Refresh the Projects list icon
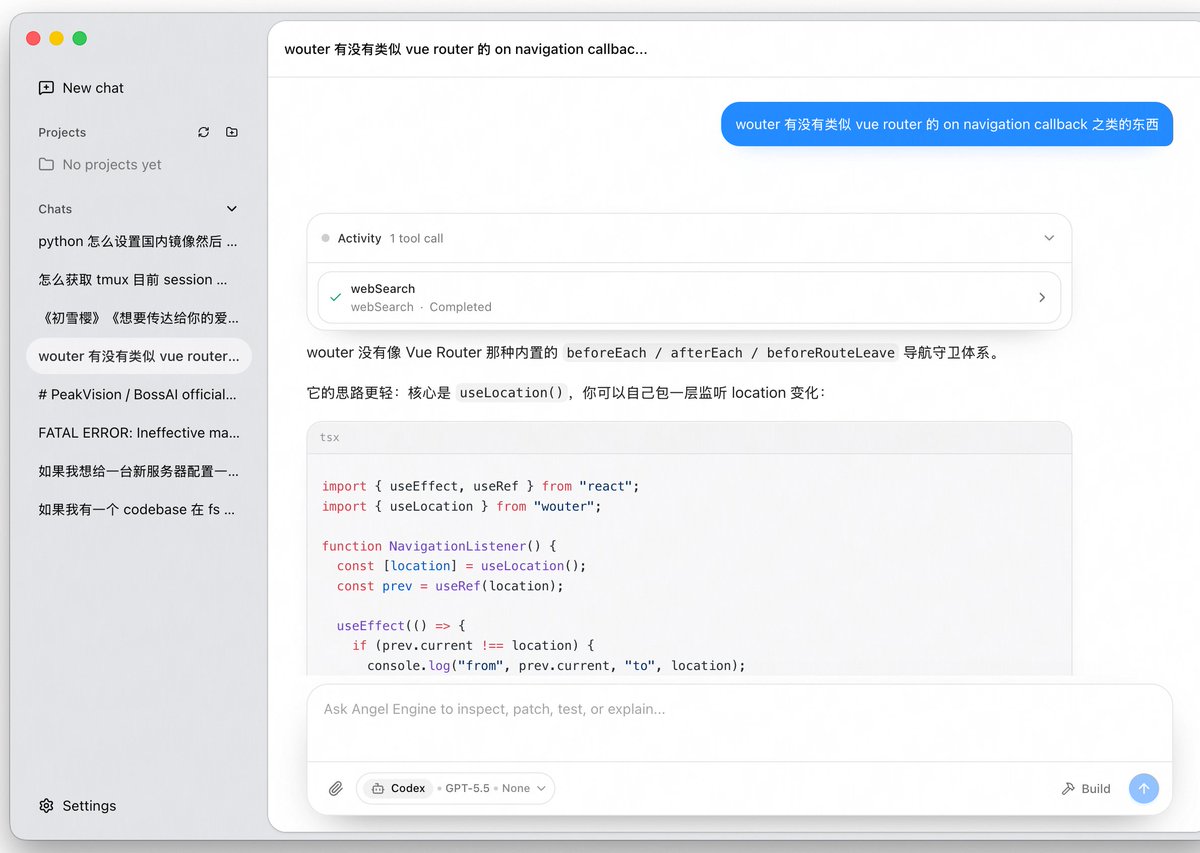This screenshot has height=853, width=1200. 204,132
